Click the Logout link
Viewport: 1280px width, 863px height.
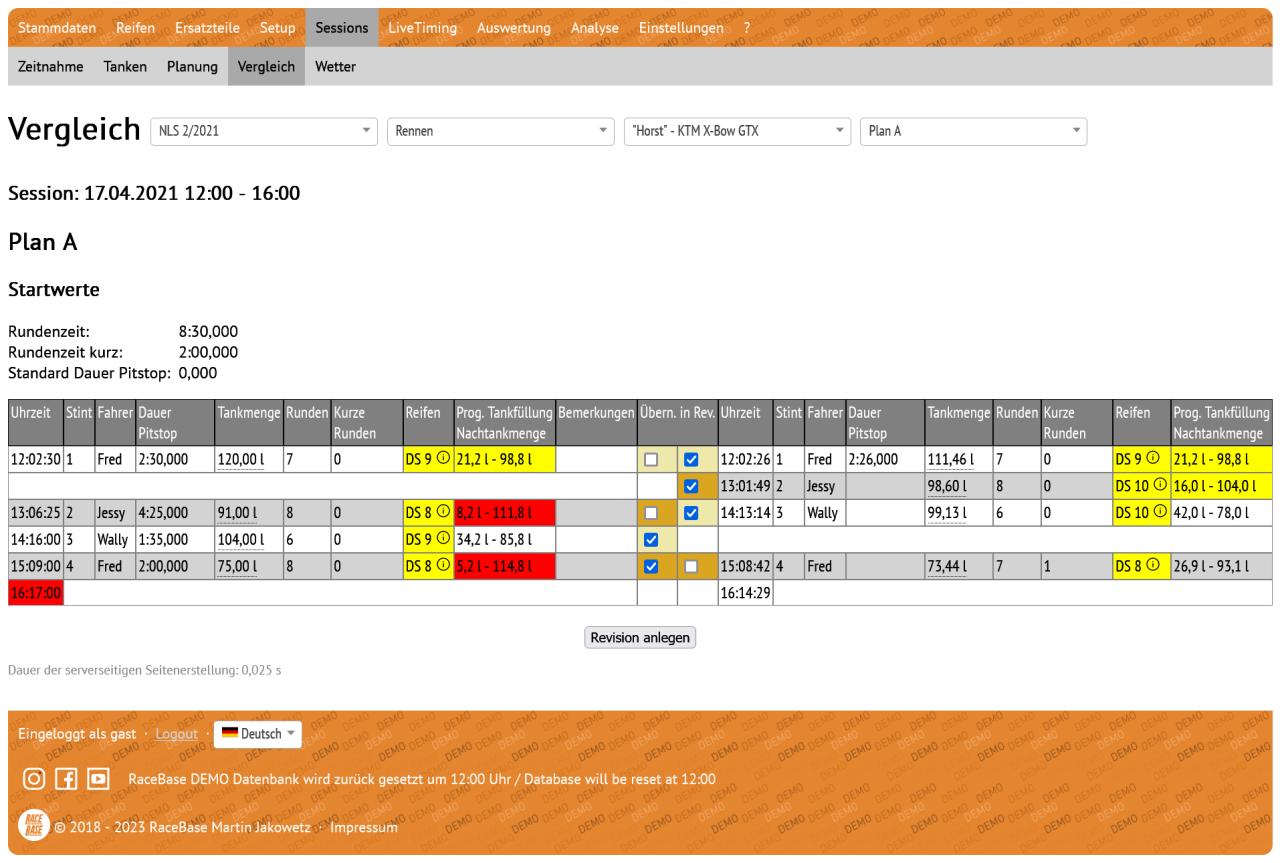(x=177, y=734)
